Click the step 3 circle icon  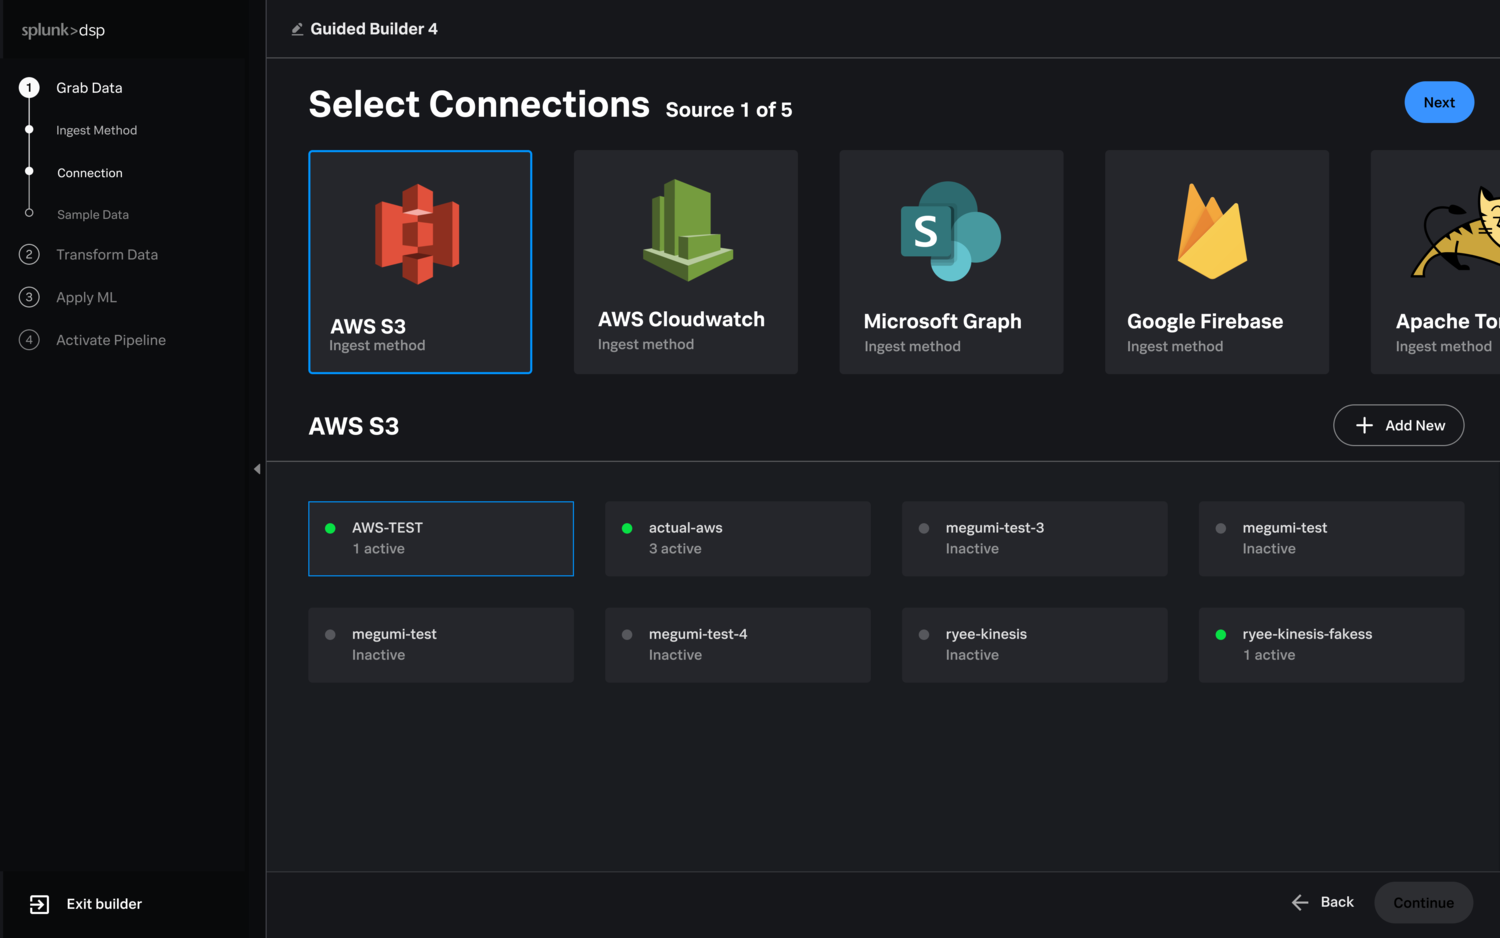pyautogui.click(x=29, y=297)
